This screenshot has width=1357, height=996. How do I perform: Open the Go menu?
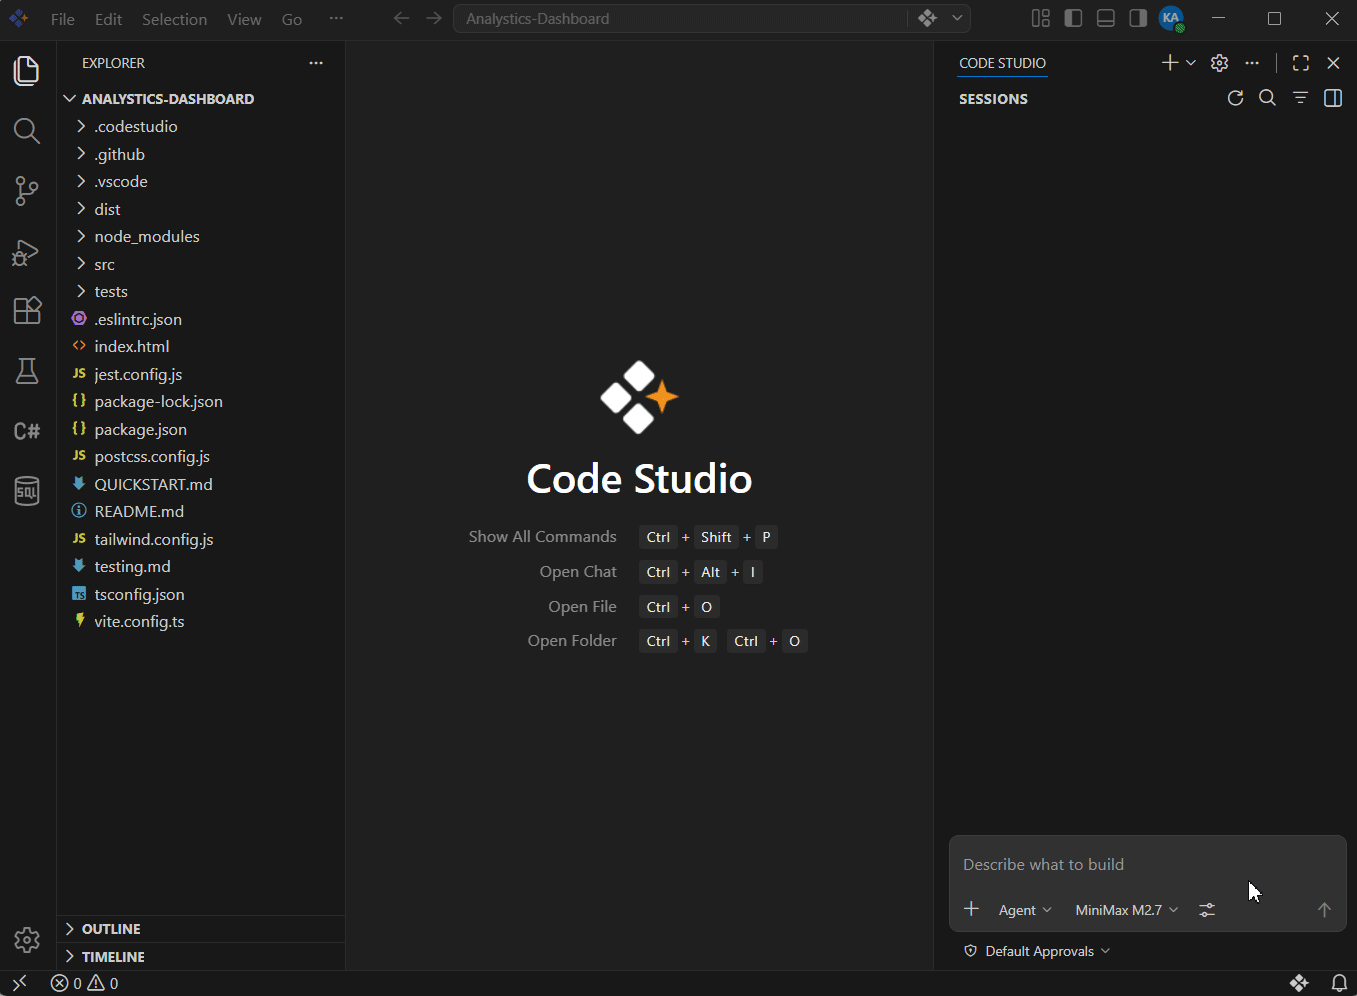click(292, 19)
